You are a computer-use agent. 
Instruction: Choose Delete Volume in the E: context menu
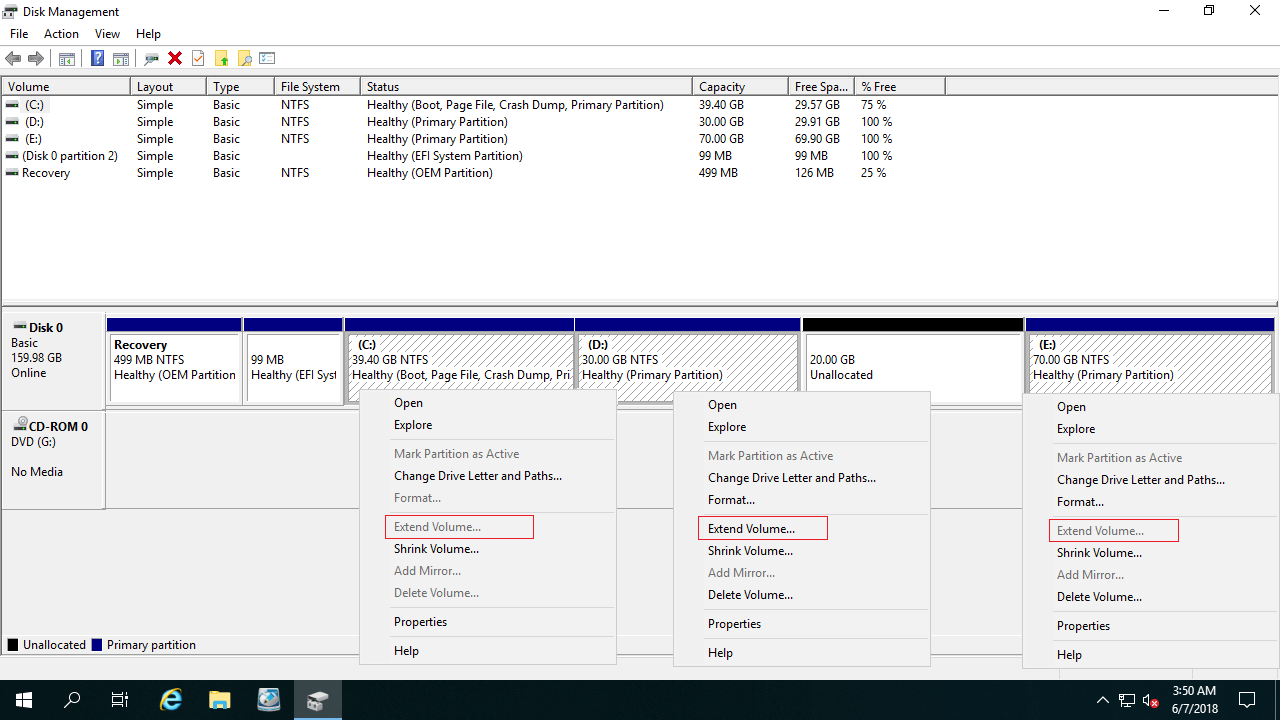coord(1099,597)
